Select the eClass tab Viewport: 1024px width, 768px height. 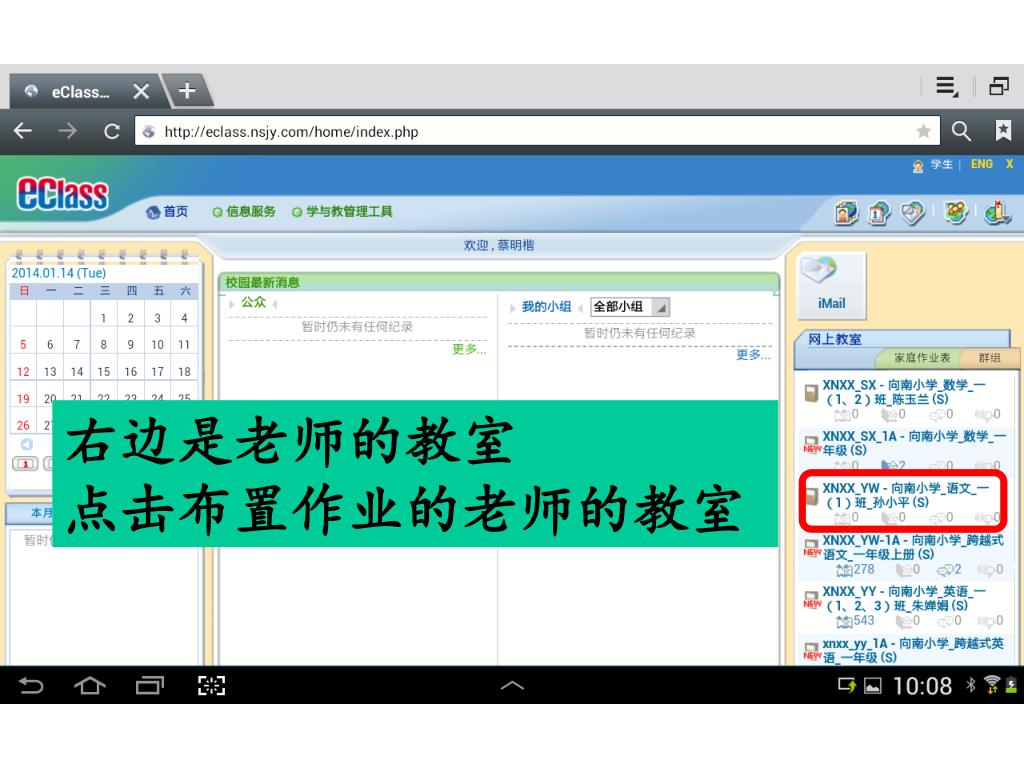(82, 91)
